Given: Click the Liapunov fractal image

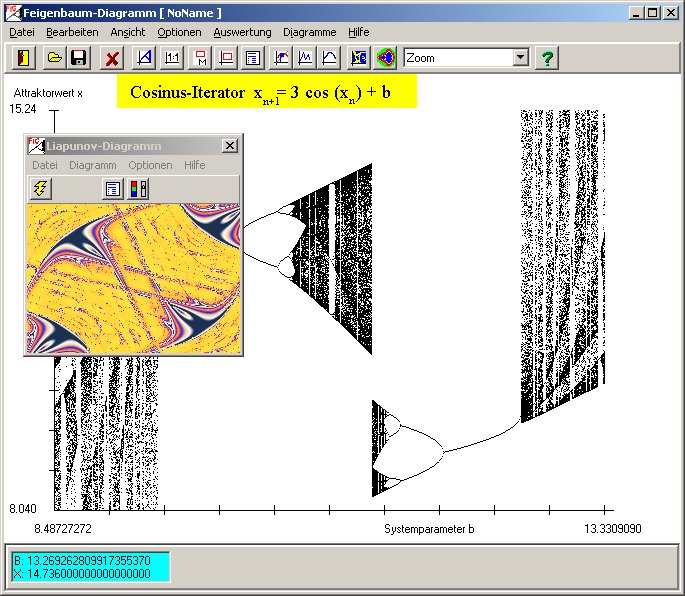Looking at the screenshot, I should 133,278.
